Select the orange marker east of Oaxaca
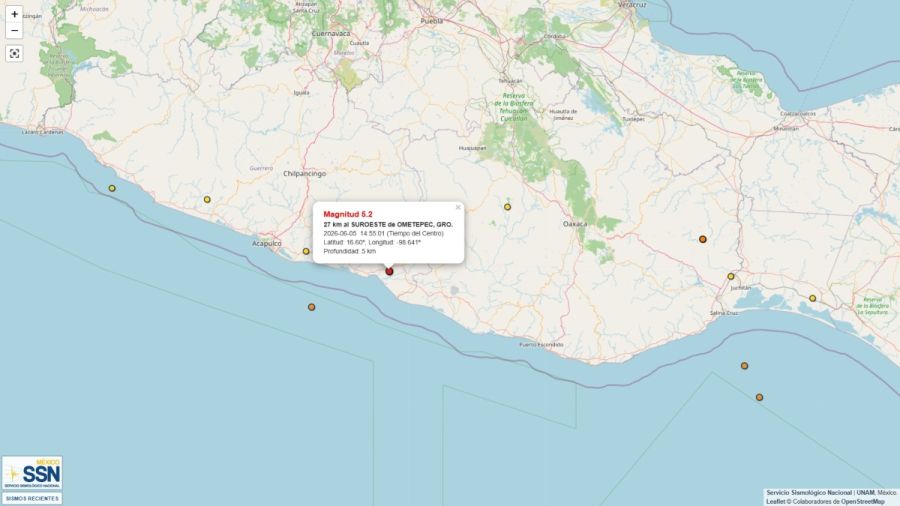 pyautogui.click(x=703, y=239)
